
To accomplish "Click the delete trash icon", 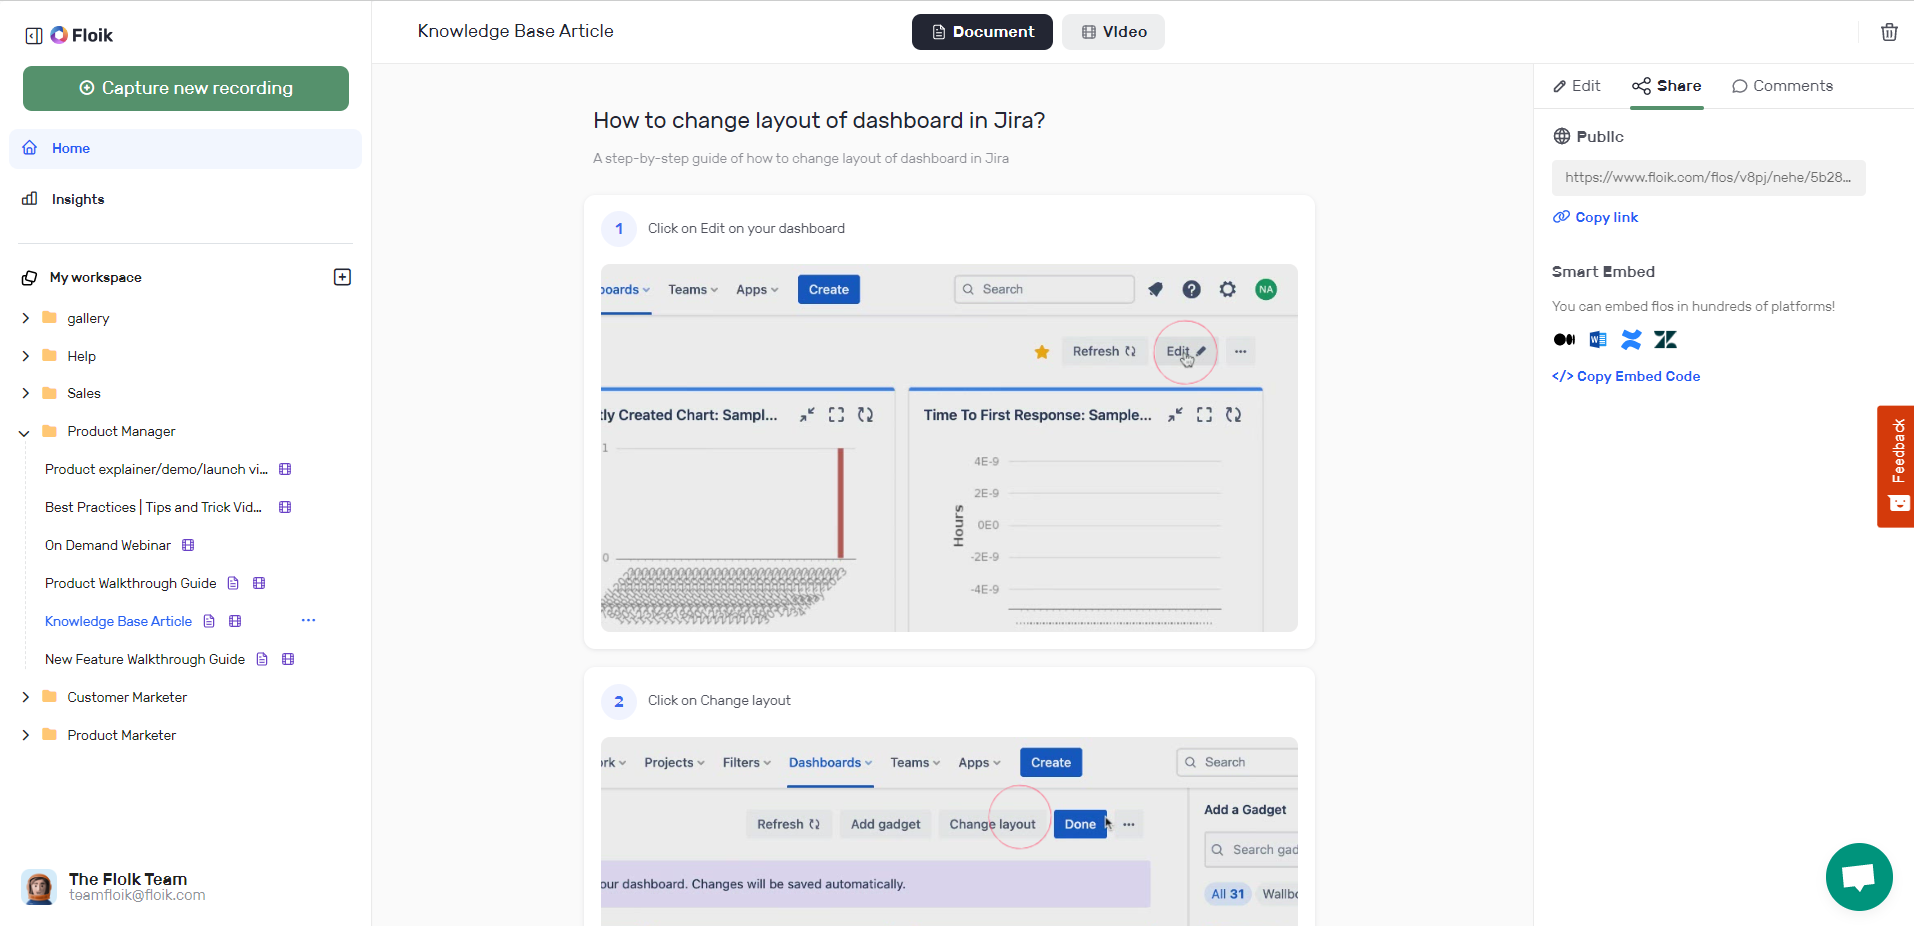I will [1889, 31].
